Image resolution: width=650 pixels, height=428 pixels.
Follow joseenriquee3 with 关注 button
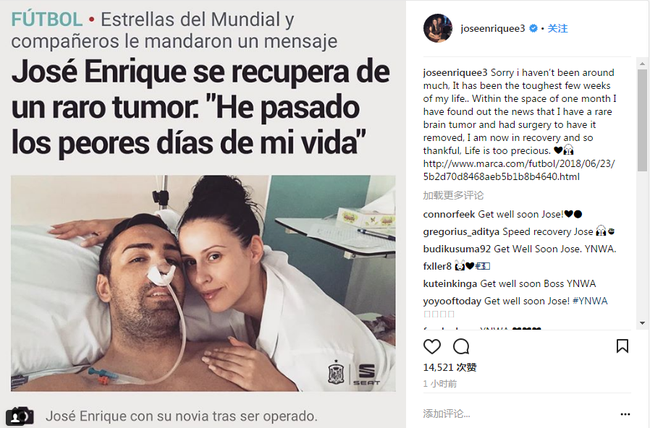pos(558,28)
